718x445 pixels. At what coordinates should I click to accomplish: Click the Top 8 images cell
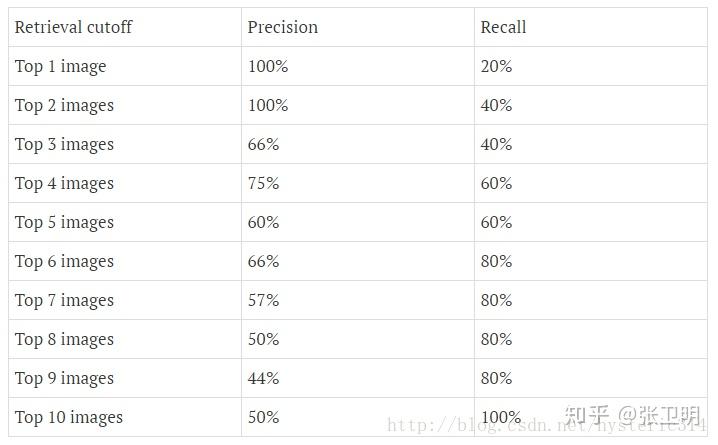(x=64, y=340)
